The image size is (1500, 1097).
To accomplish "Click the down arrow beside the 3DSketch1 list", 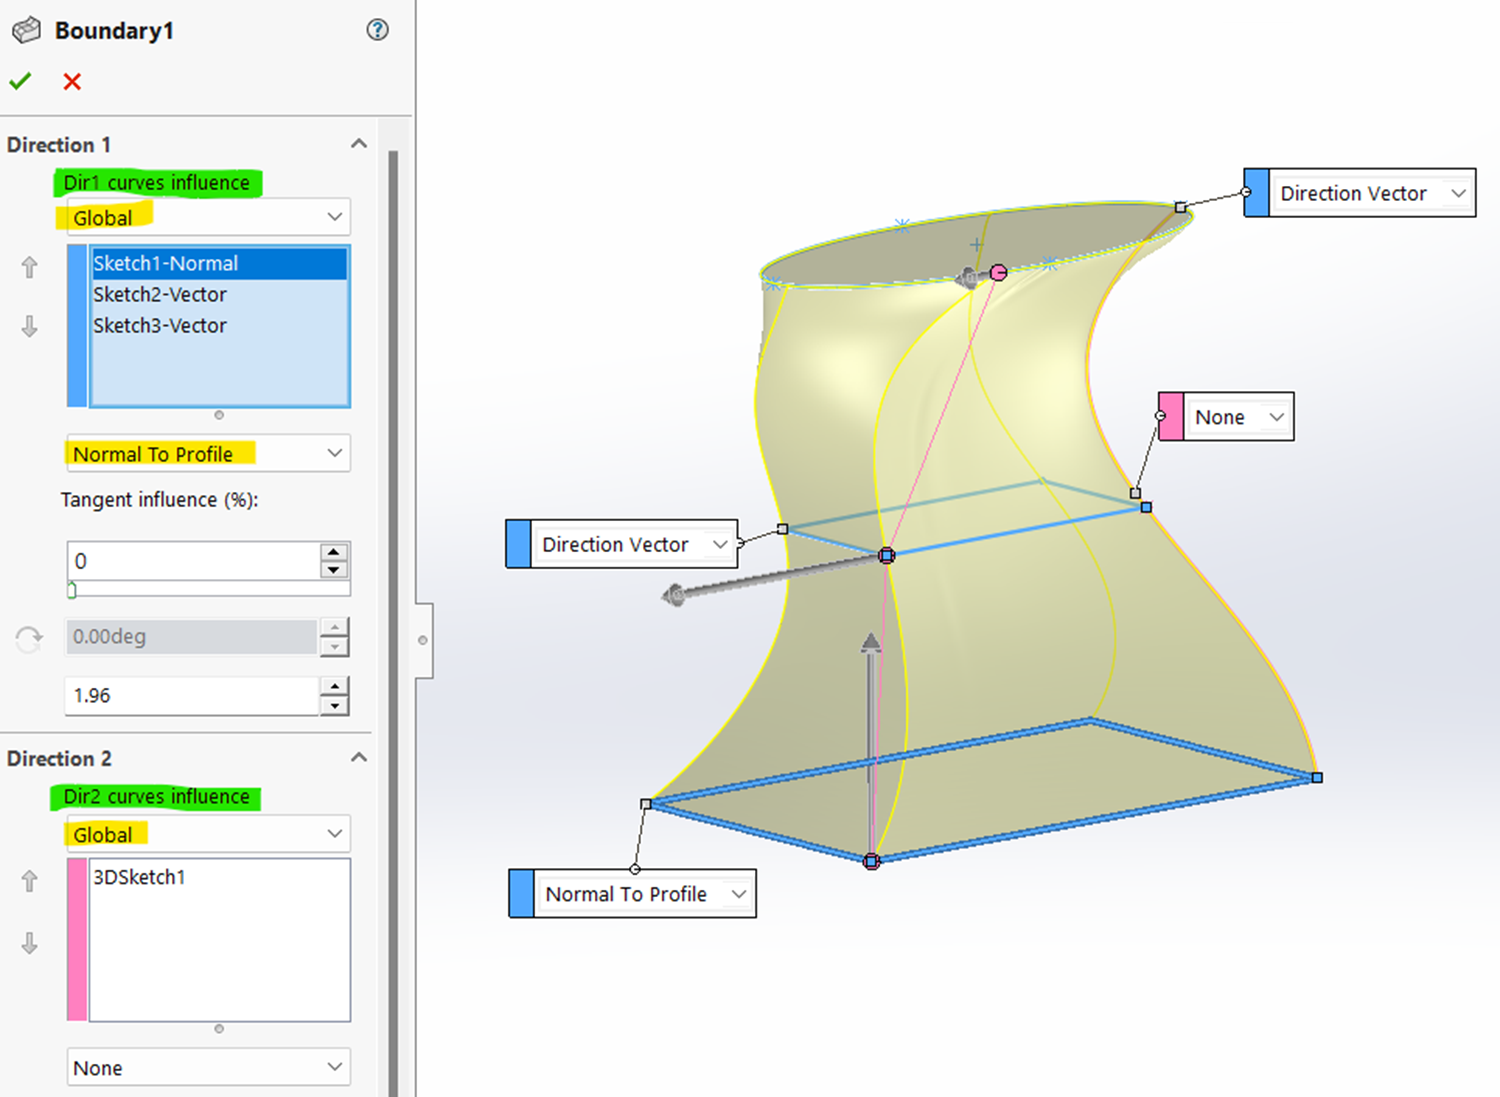I will 29,942.
